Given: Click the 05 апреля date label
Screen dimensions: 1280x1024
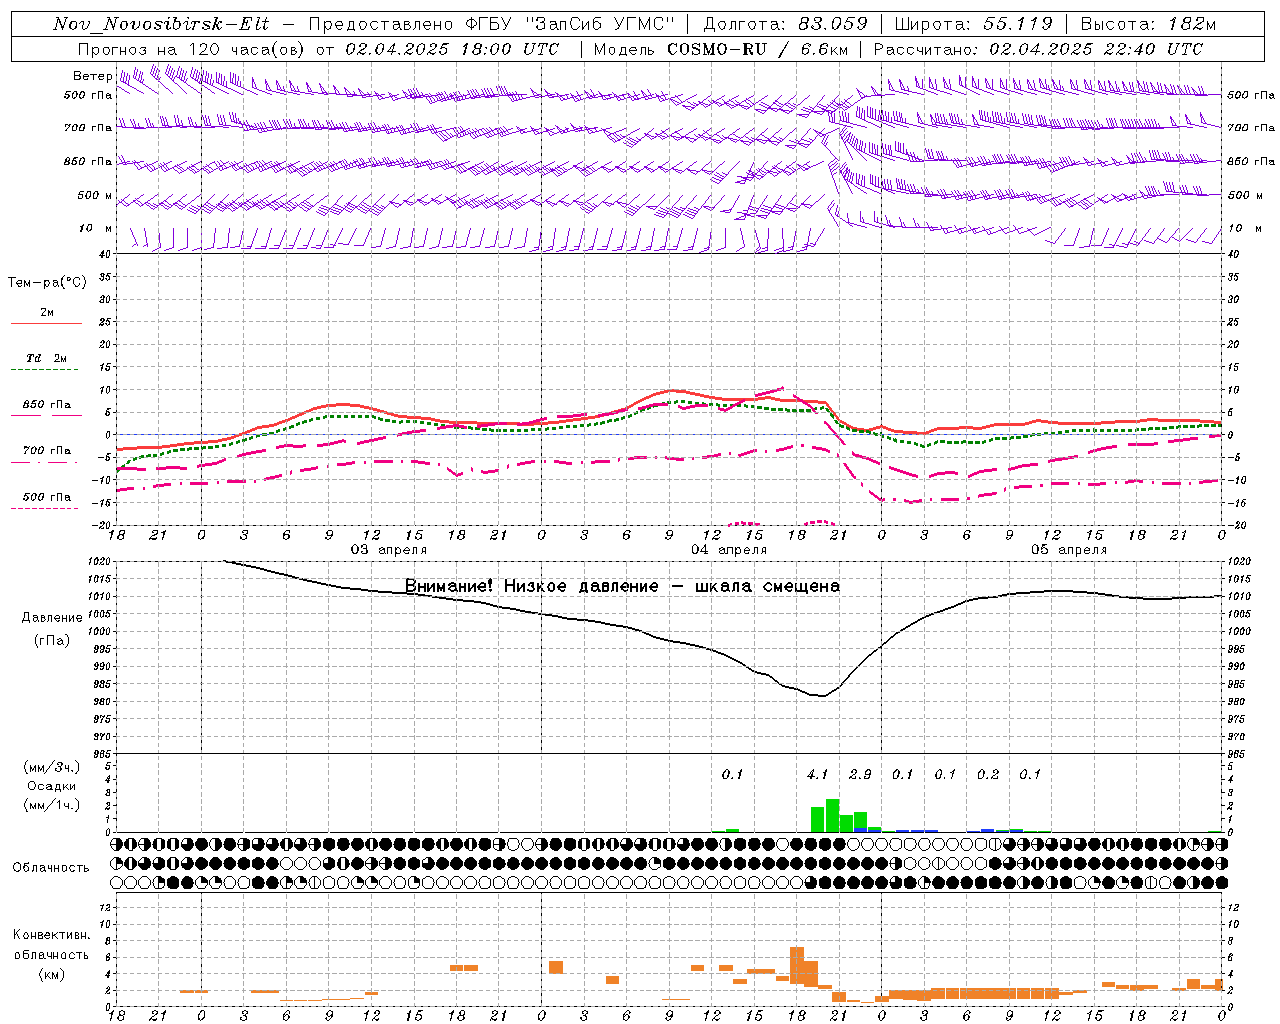Looking at the screenshot, I should point(1069,550).
